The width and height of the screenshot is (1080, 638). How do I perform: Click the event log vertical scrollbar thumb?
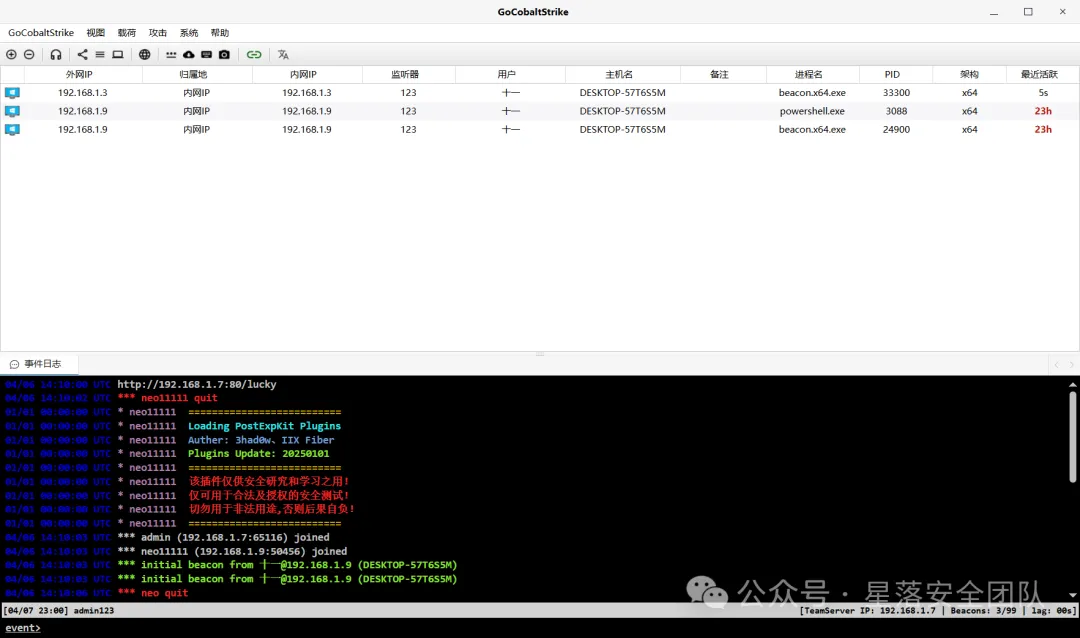click(x=1073, y=437)
